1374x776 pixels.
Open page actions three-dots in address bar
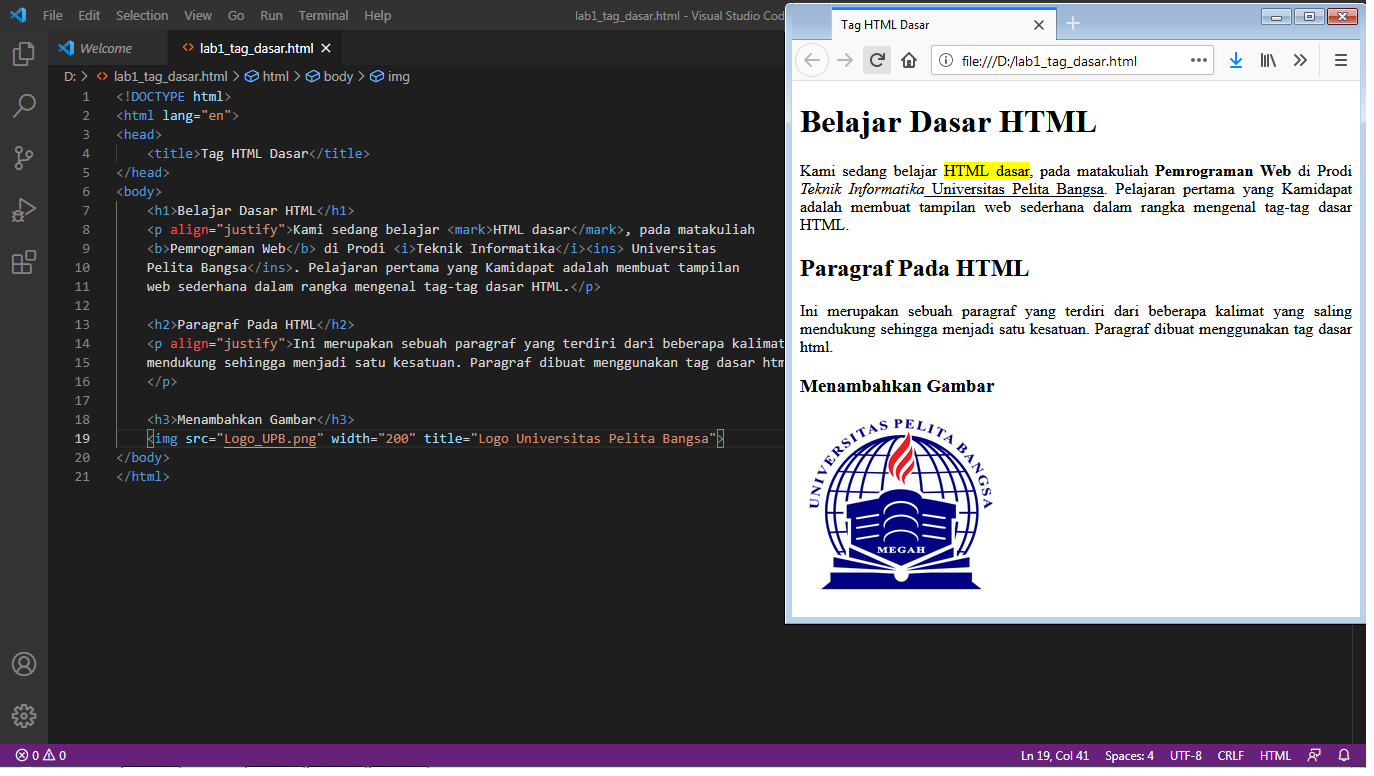tap(1199, 60)
